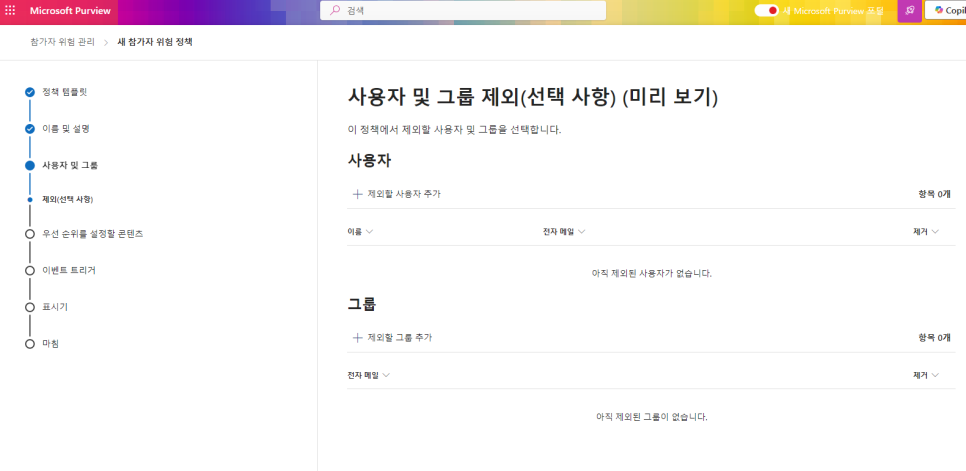Click the step circle for 마침
The height and width of the screenshot is (471, 966).
click(30, 344)
